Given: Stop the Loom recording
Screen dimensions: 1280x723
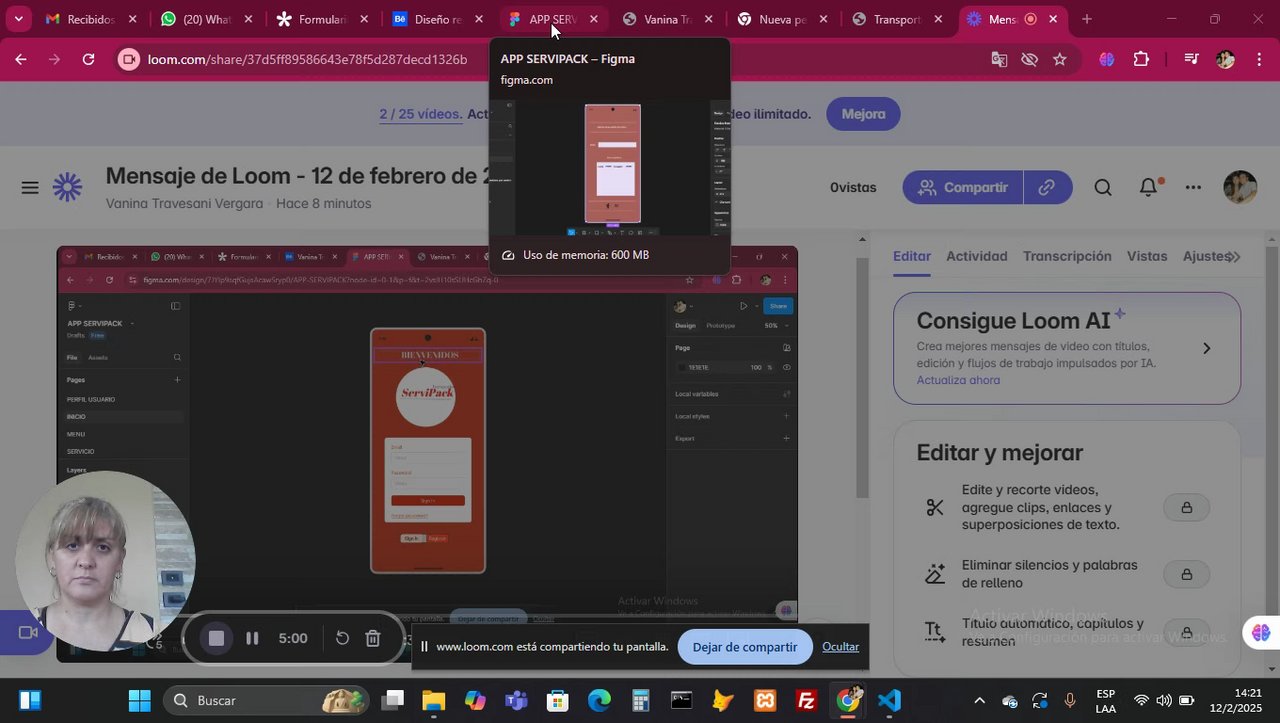Looking at the screenshot, I should coord(216,638).
